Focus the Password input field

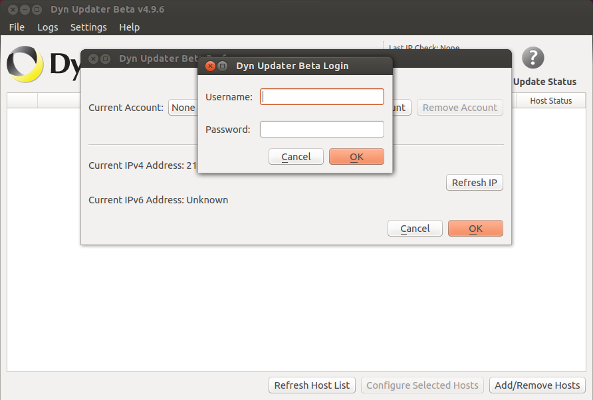click(x=322, y=129)
